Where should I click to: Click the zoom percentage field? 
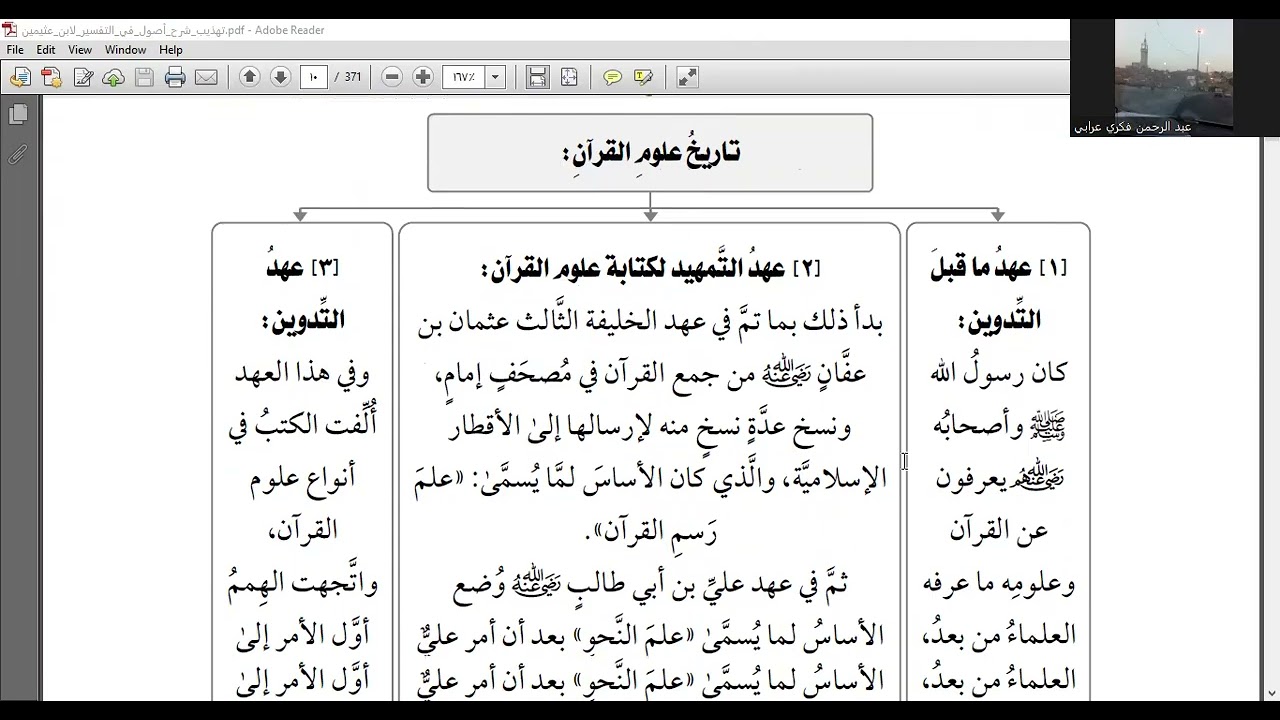pos(464,77)
